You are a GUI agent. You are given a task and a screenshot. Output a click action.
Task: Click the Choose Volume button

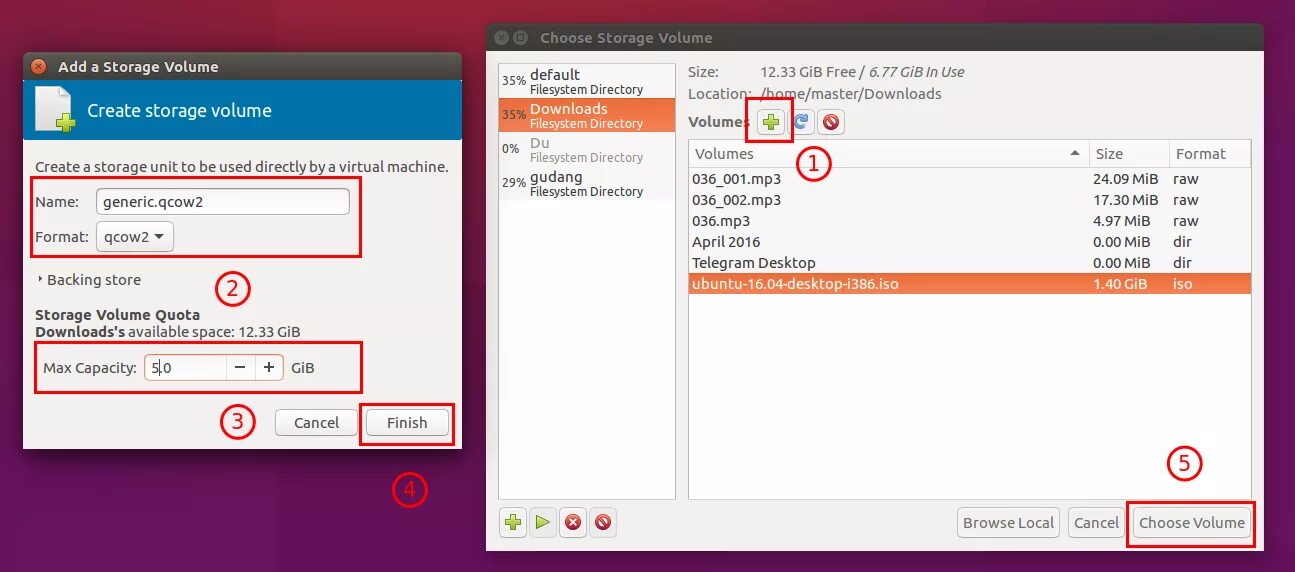1192,522
